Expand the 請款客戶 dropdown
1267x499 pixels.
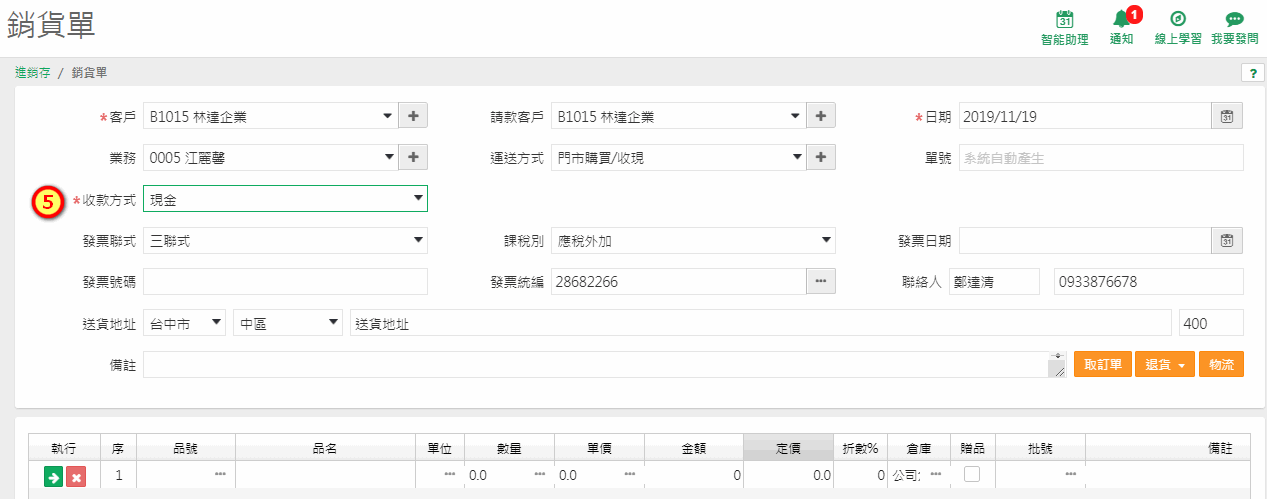[796, 117]
